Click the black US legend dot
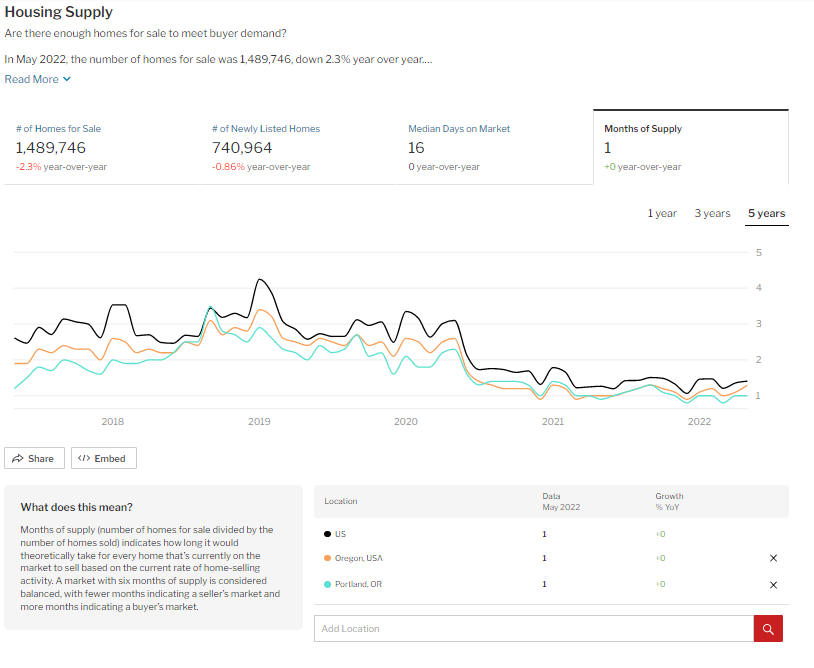The width and height of the screenshot is (814, 668). [x=328, y=533]
